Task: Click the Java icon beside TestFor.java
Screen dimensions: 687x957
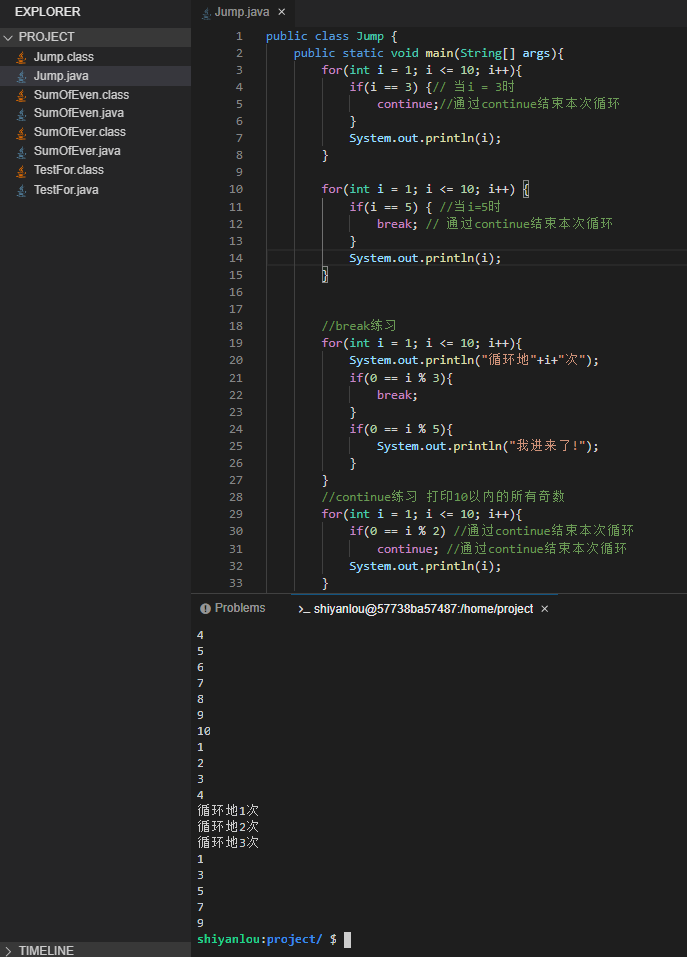Action: tap(21, 190)
